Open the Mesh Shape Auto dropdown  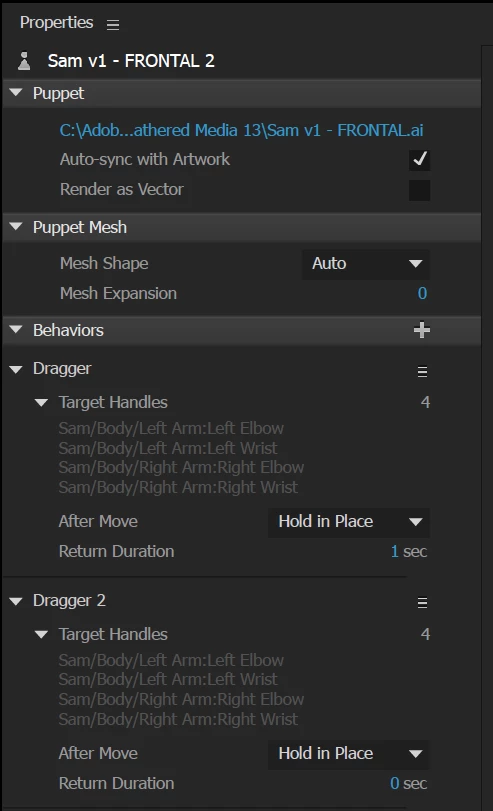point(366,264)
